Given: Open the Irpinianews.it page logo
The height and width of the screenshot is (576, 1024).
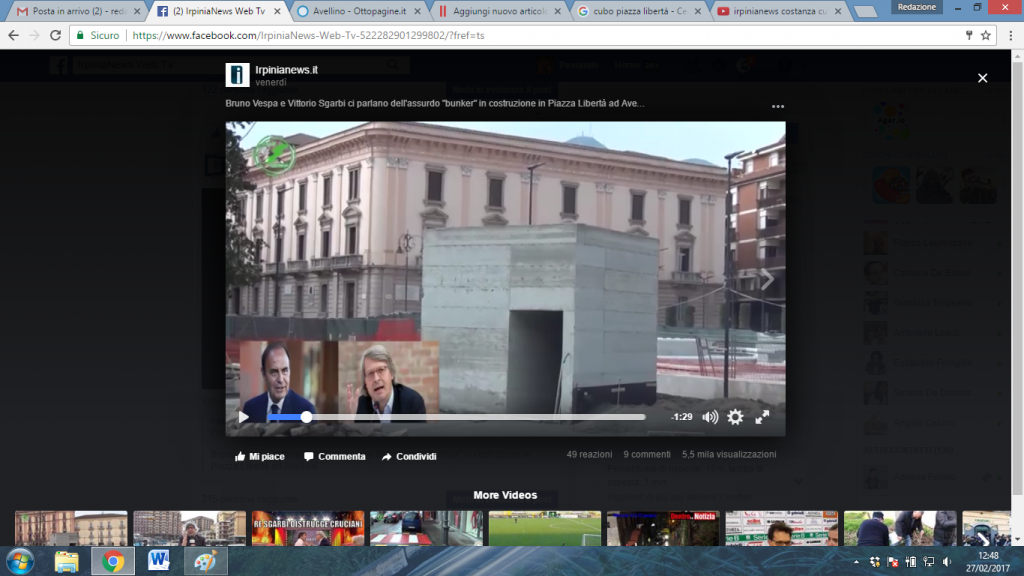Looking at the screenshot, I should tap(238, 75).
